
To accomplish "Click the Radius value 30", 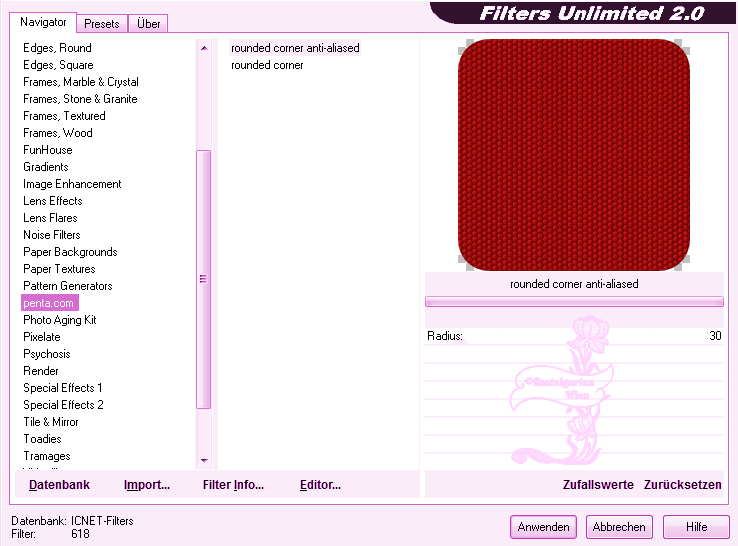I will pyautogui.click(x=715, y=336).
